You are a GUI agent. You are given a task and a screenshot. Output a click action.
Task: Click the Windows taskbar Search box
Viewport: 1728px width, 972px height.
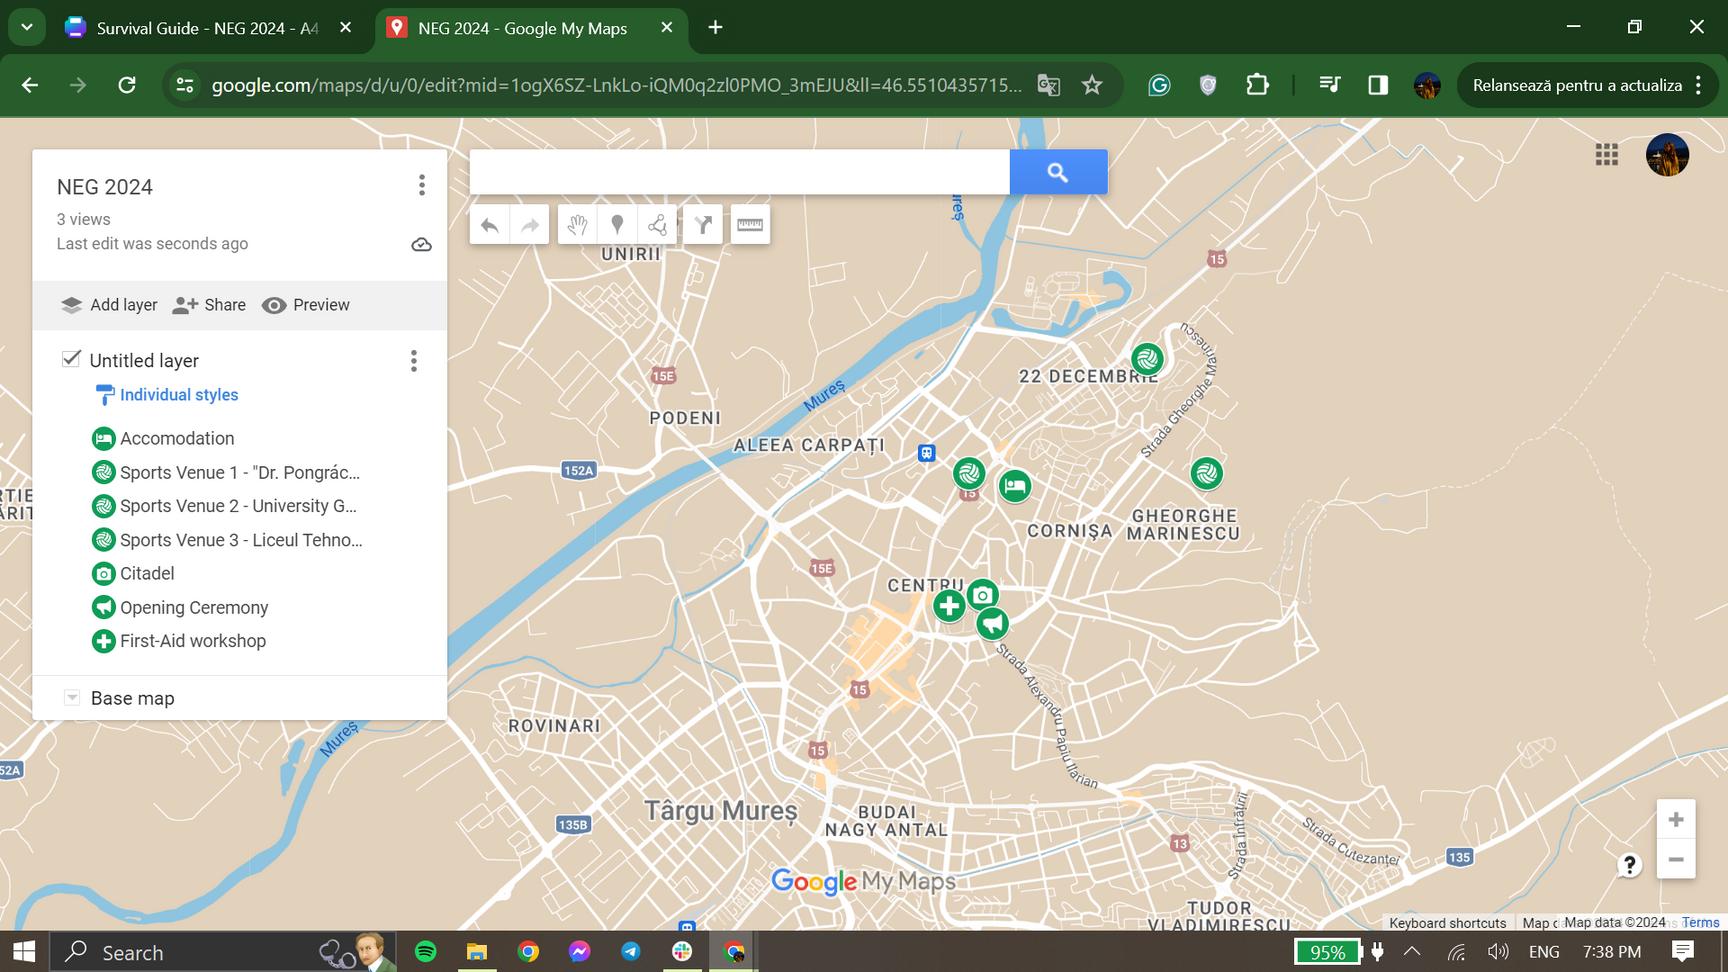pyautogui.click(x=222, y=951)
